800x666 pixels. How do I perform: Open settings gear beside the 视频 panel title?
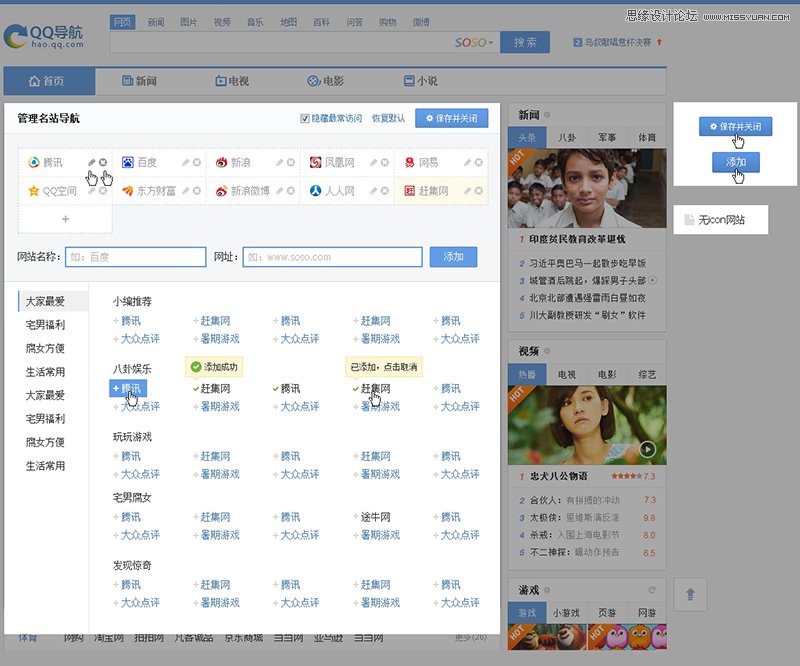pyautogui.click(x=547, y=351)
